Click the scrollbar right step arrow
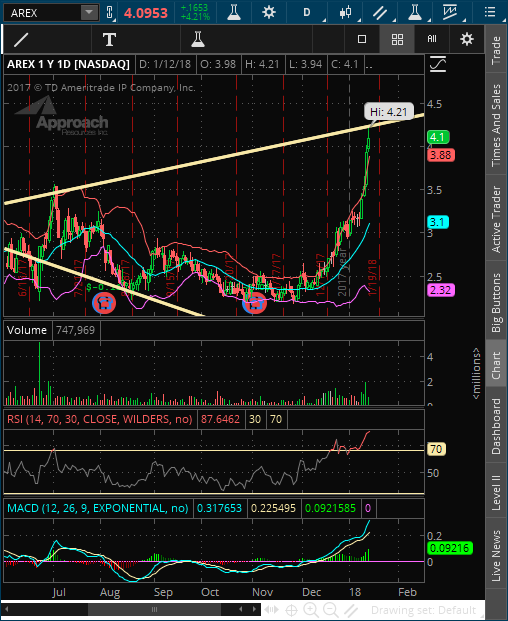The height and width of the screenshot is (621, 508). tap(254, 609)
